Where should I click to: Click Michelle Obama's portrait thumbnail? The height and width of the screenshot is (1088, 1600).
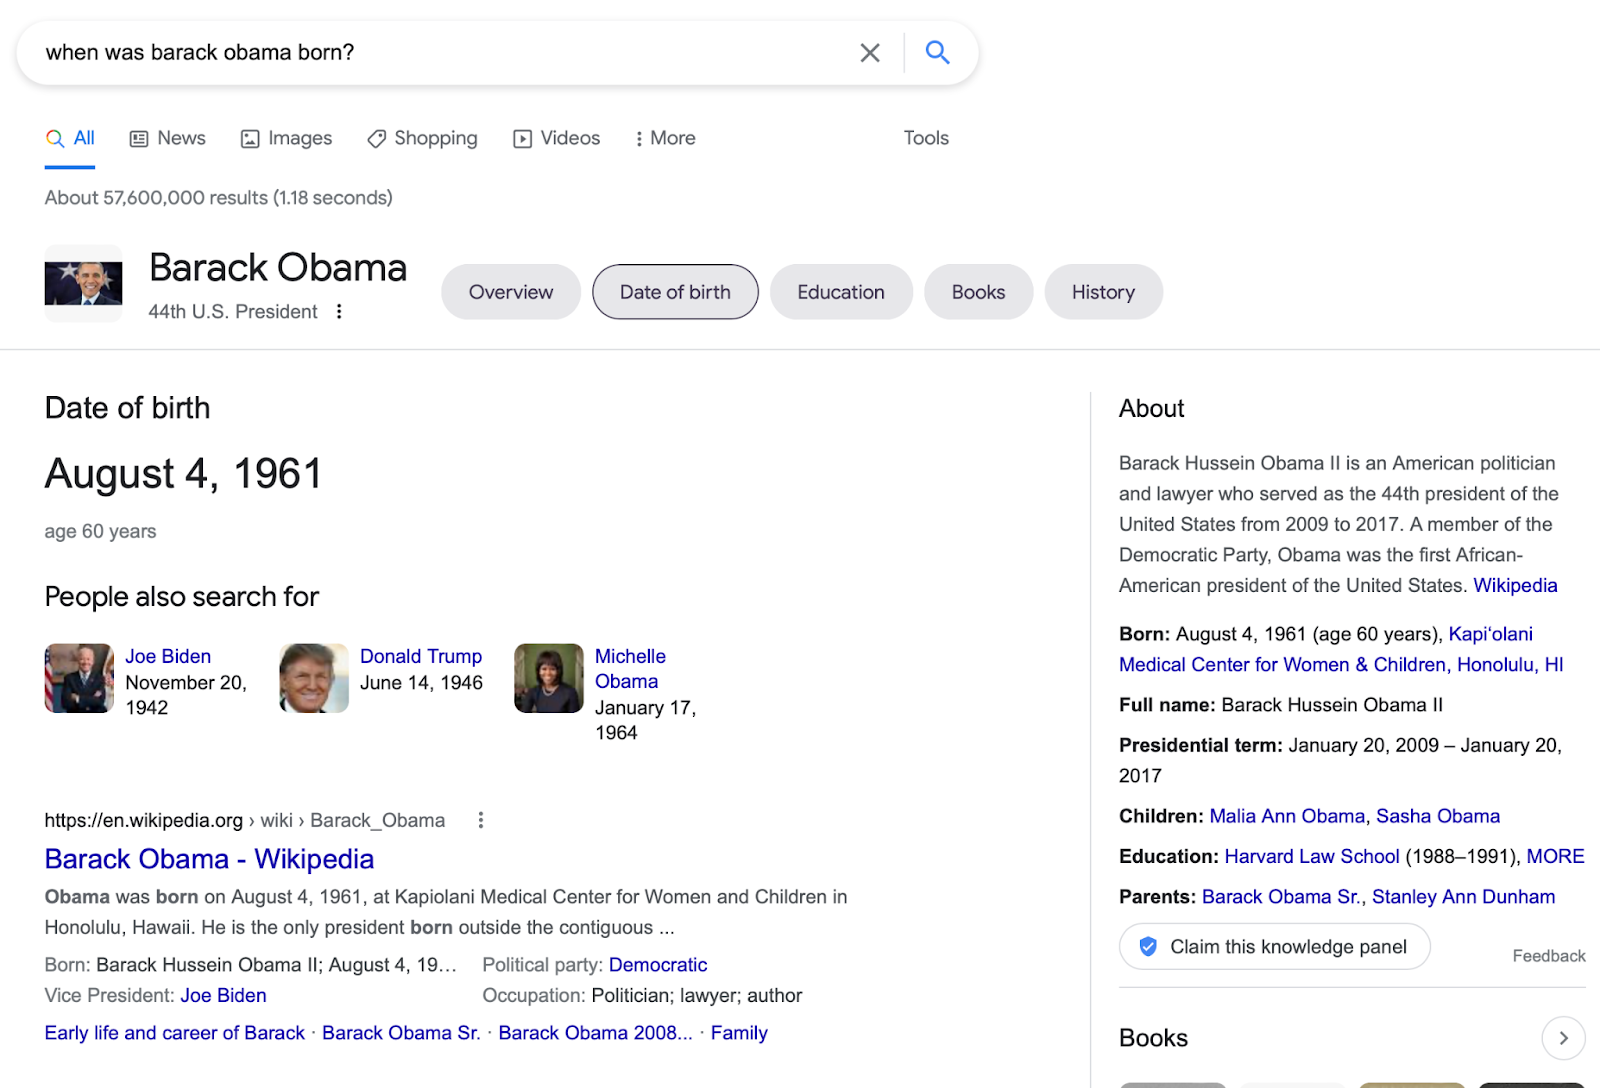pos(549,678)
